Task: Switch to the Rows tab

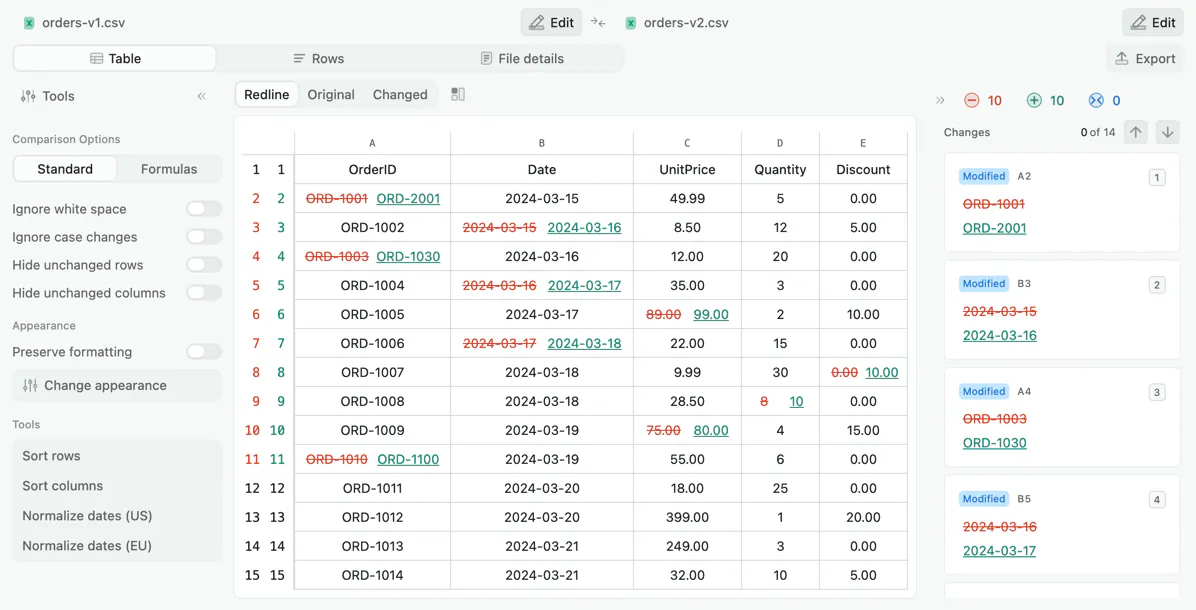Action: tap(319, 59)
